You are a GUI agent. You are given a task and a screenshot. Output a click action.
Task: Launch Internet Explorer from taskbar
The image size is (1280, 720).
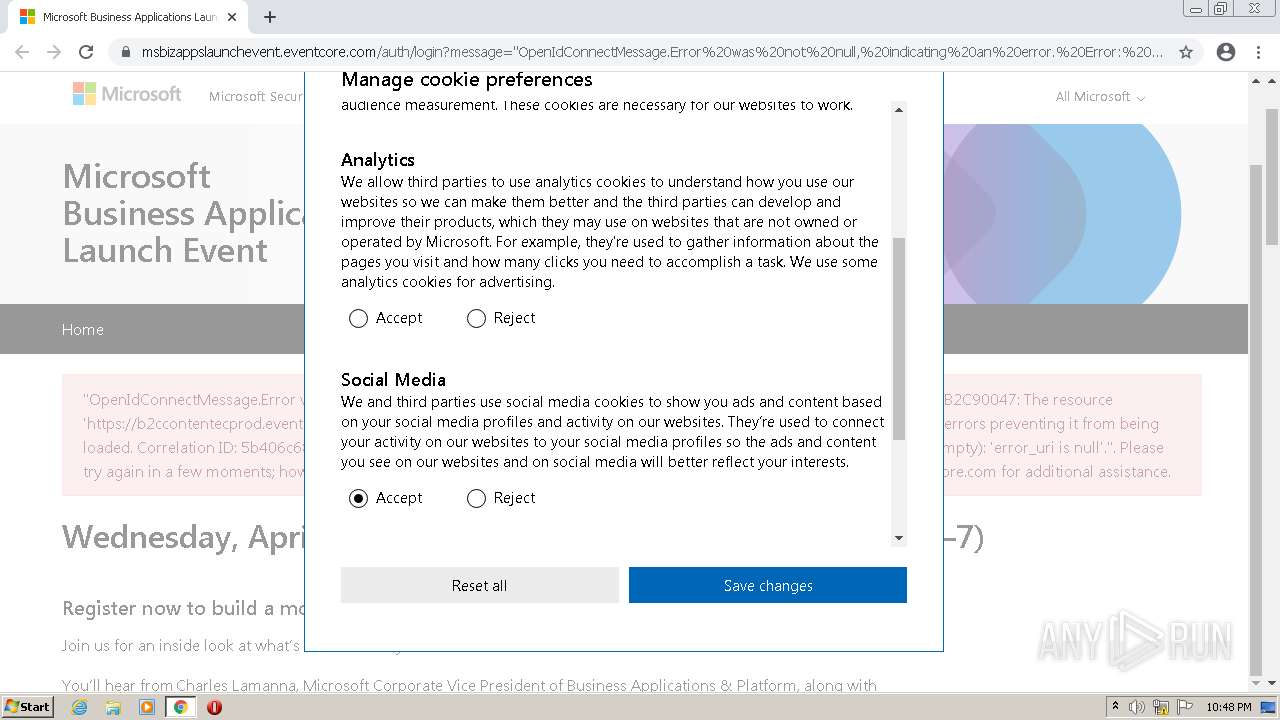pos(79,707)
